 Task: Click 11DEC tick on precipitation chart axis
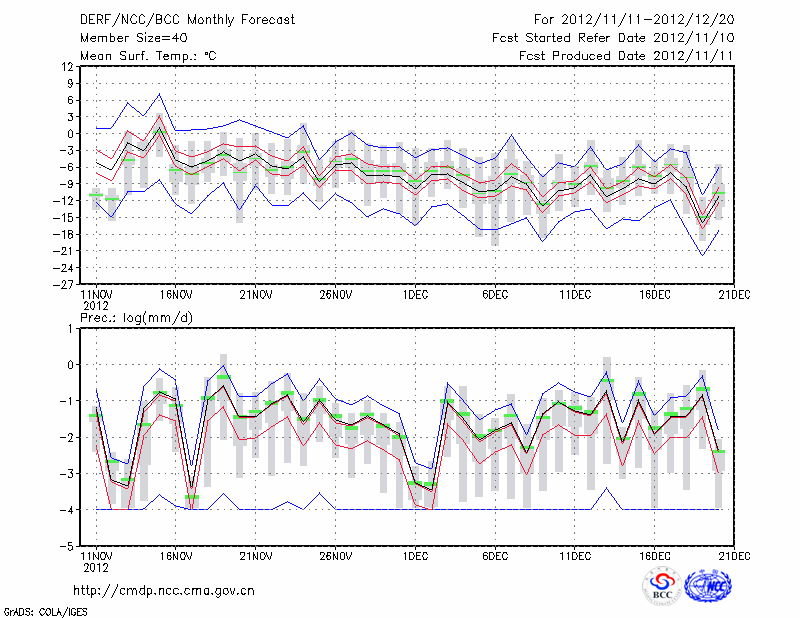(575, 554)
